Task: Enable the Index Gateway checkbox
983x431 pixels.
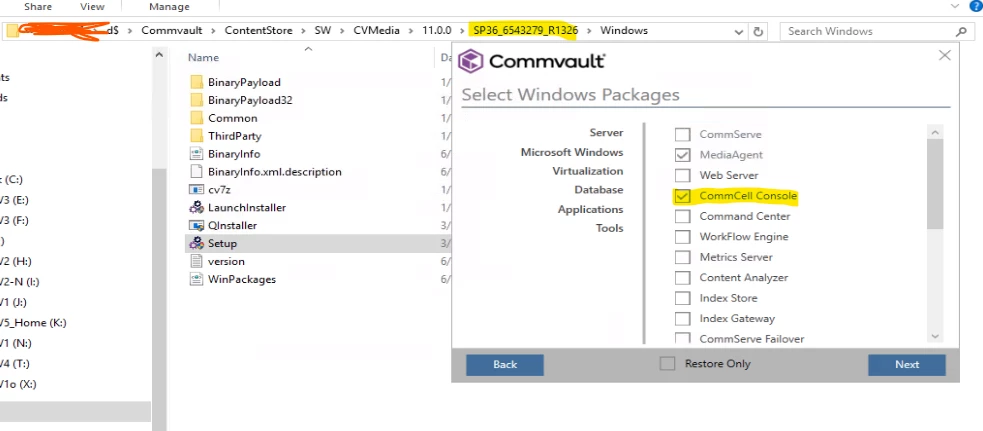Action: tap(682, 319)
